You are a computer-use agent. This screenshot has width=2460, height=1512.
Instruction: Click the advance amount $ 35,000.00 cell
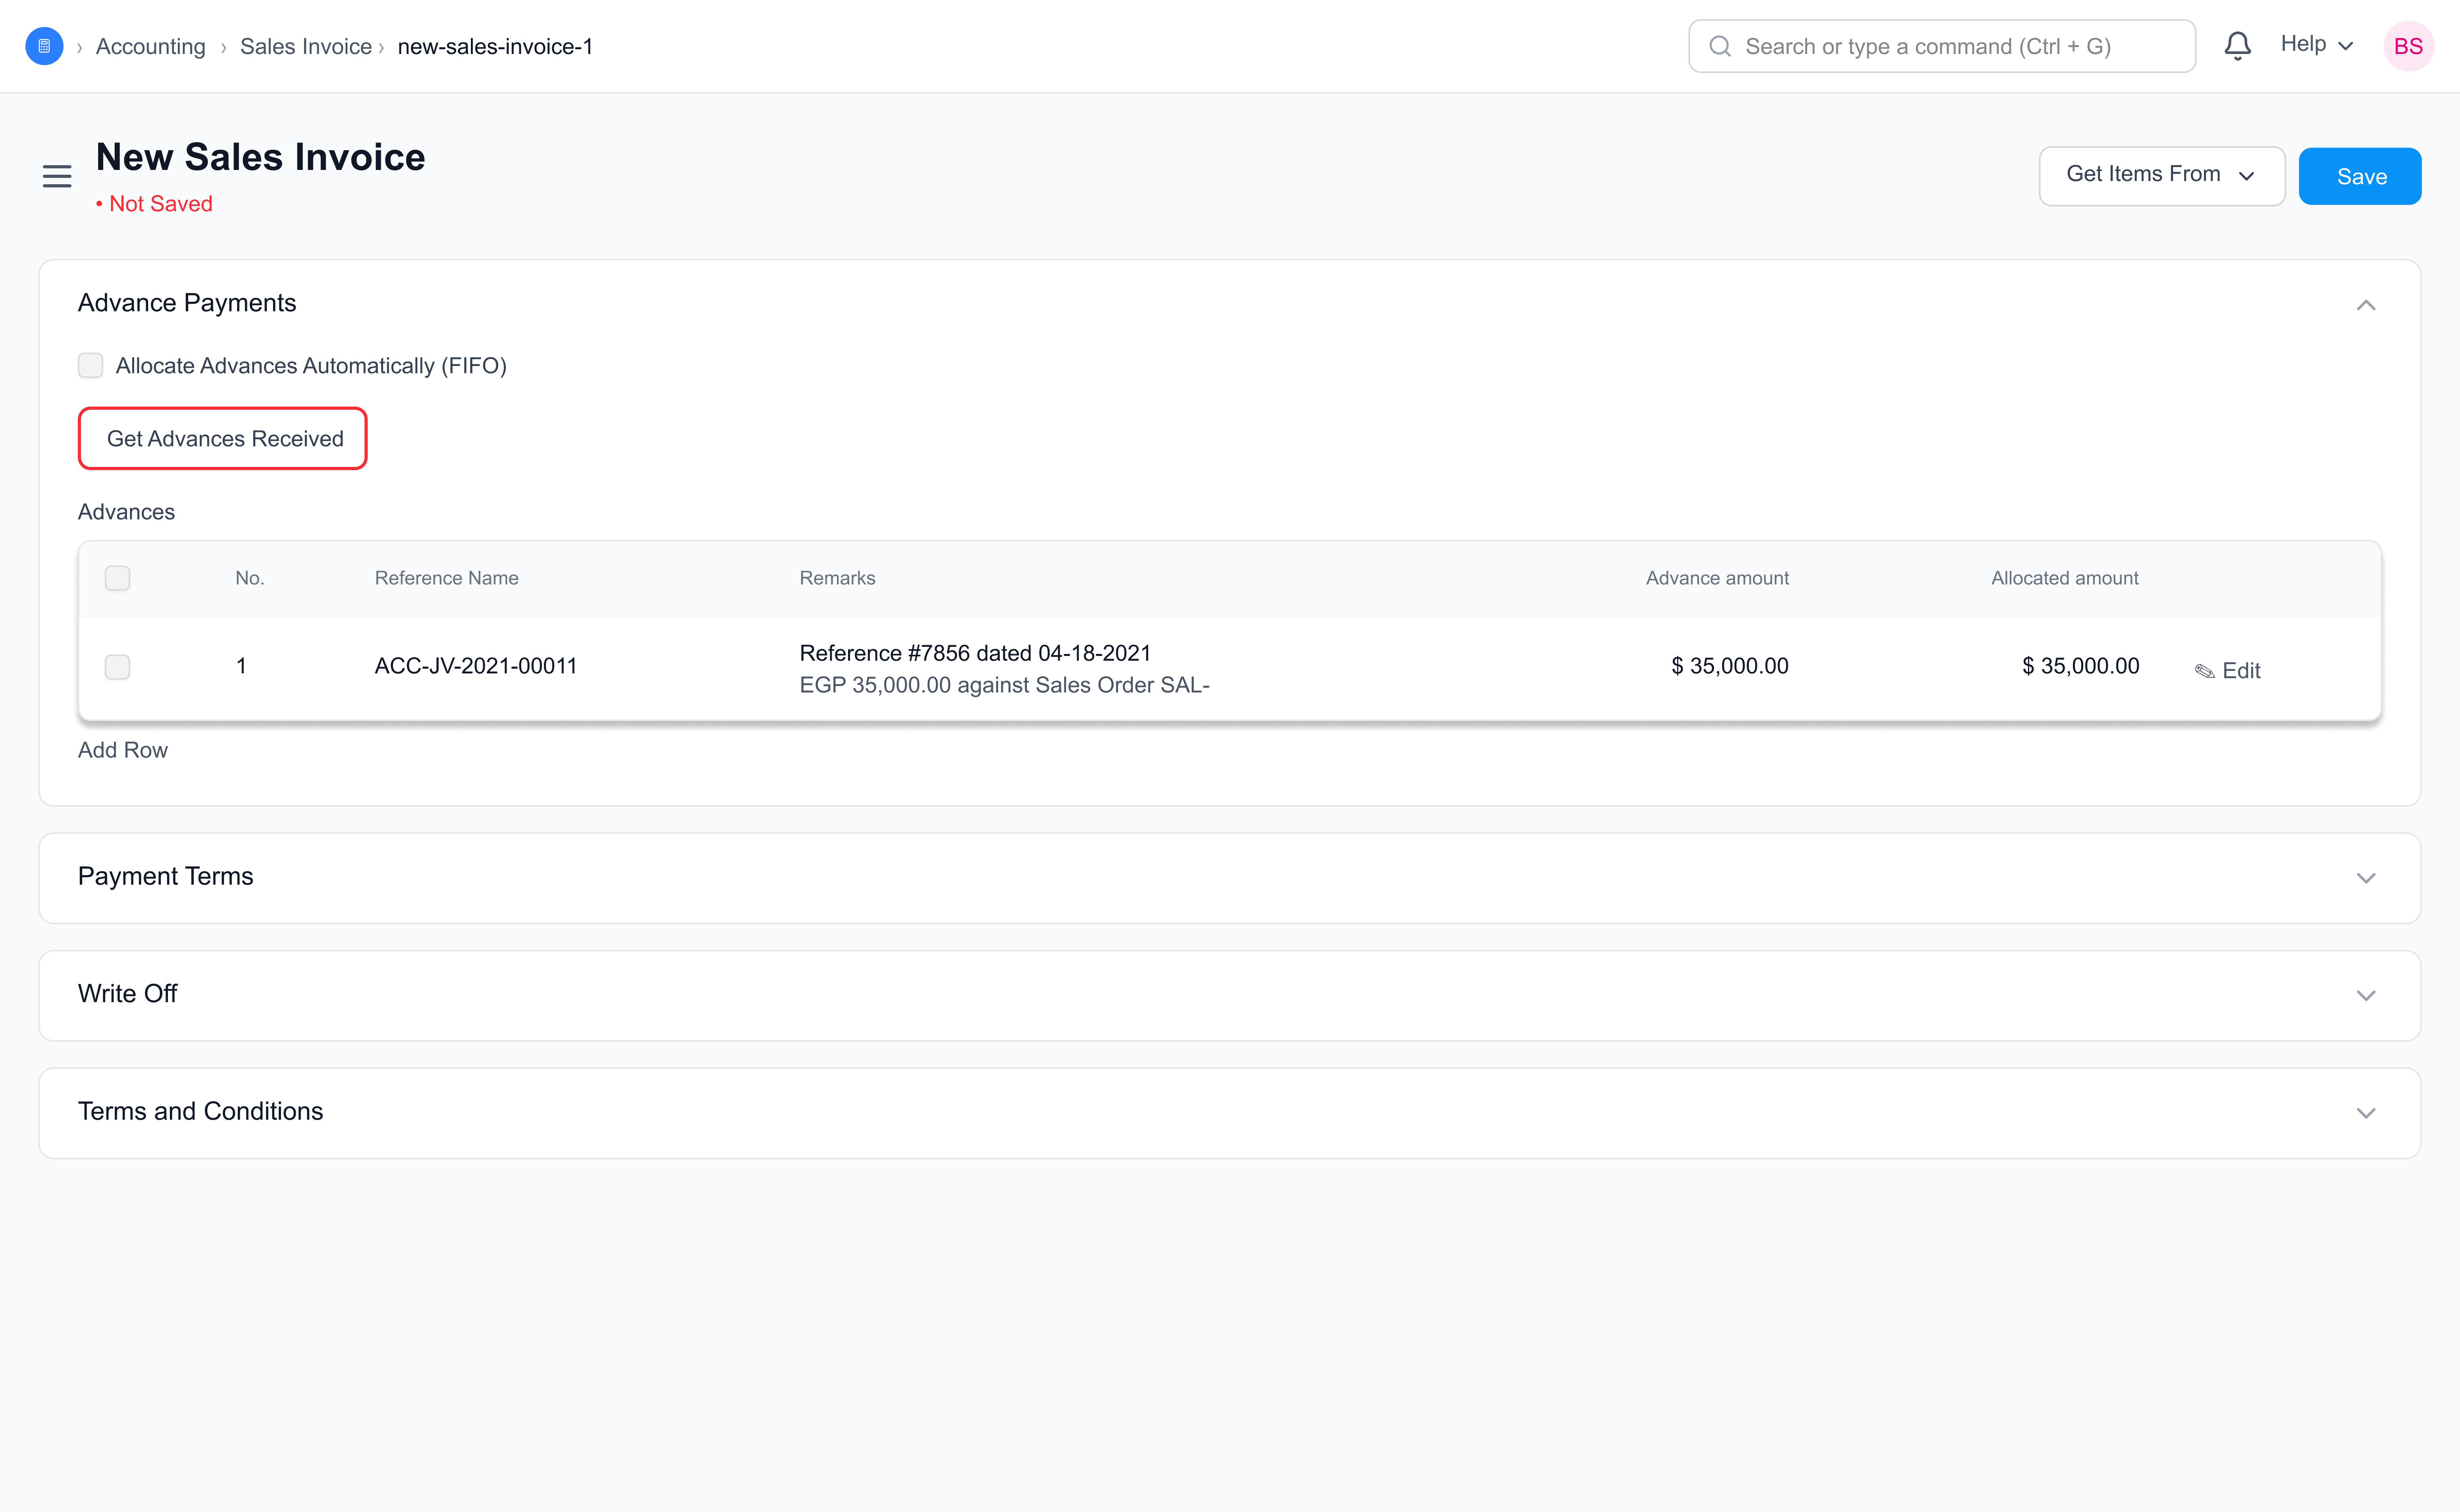pos(1729,666)
